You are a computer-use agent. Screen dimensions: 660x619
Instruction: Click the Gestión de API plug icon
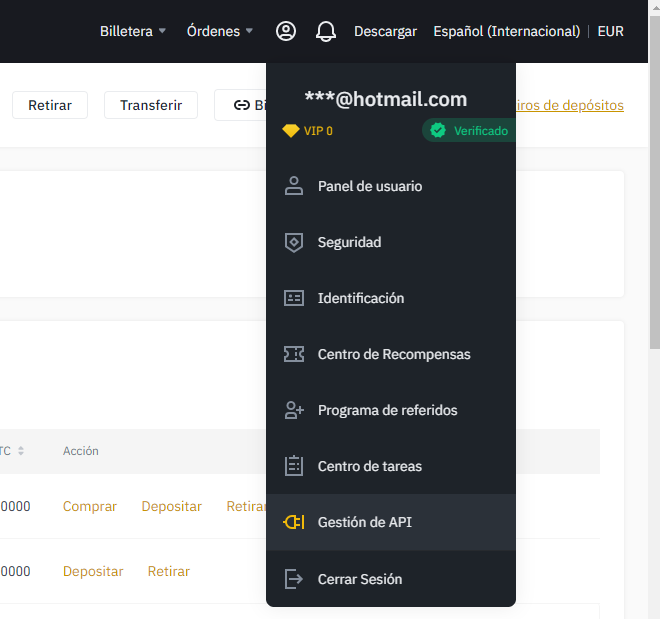[x=293, y=522]
